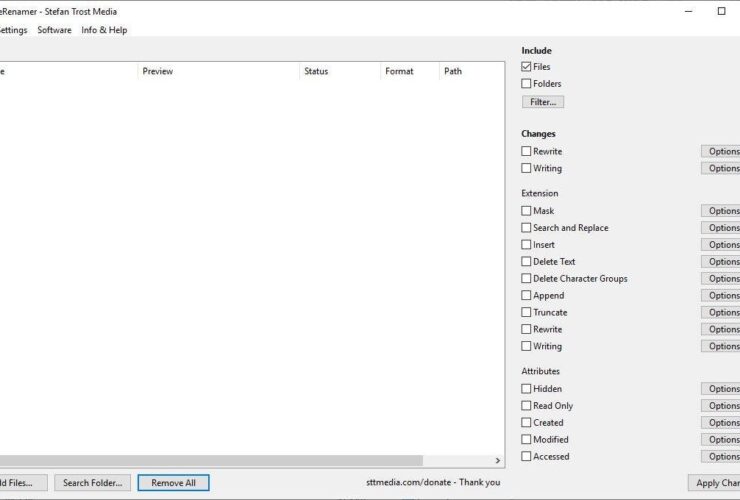
Task: Toggle the Read Only attribute checkbox
Action: (526, 406)
